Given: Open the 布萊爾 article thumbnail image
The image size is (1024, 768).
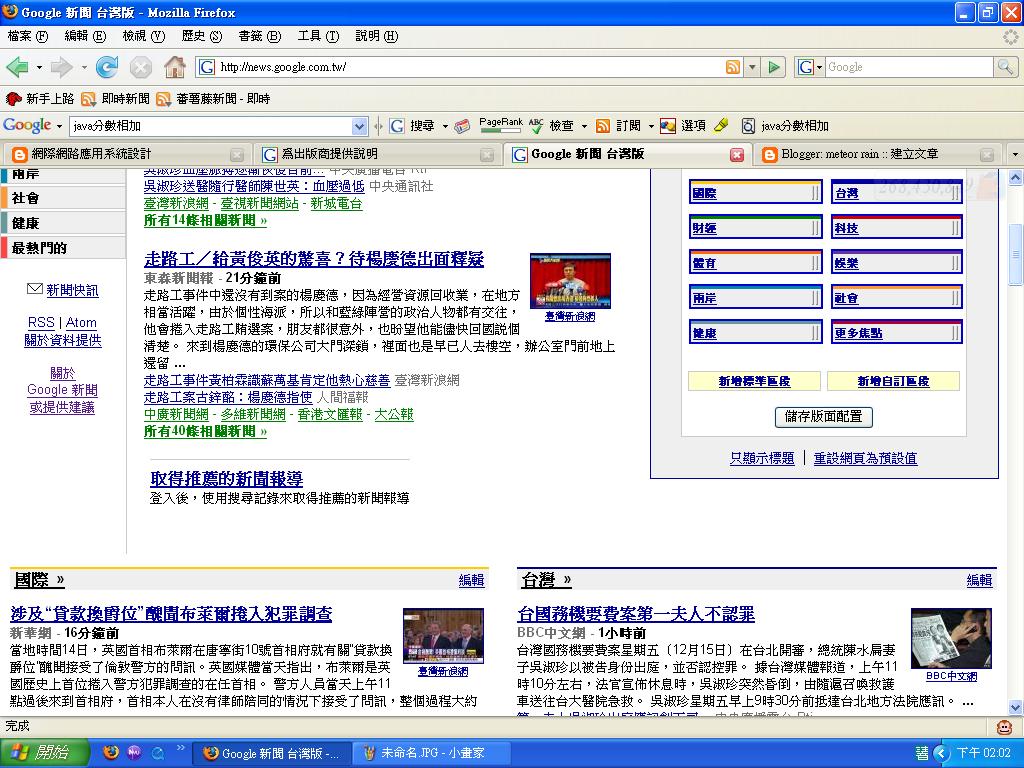Looking at the screenshot, I should [443, 636].
